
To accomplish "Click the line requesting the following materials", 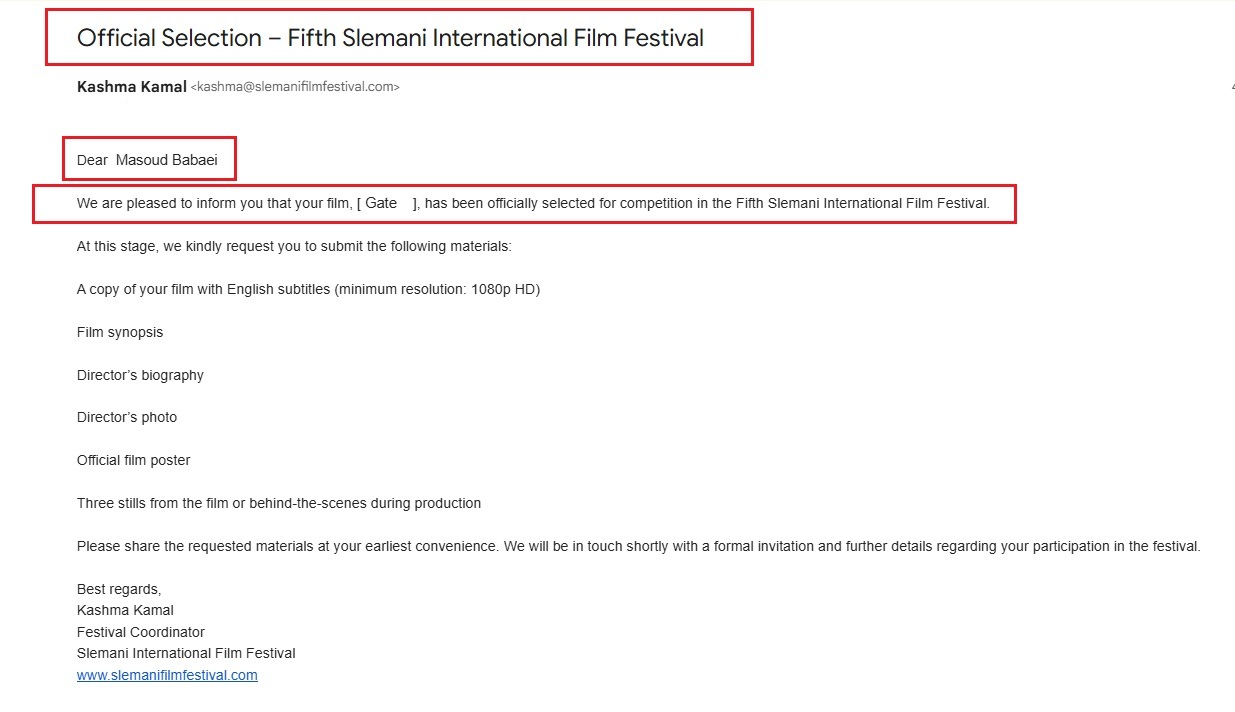I will pos(294,246).
